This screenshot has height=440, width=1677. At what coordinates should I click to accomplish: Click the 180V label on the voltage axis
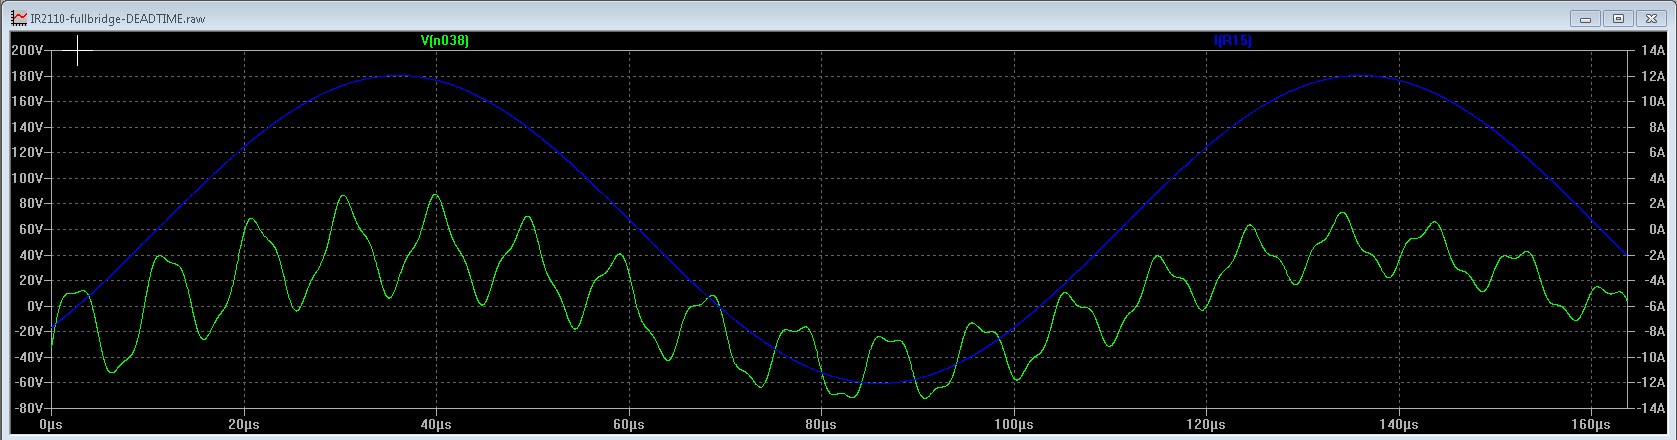tap(25, 76)
